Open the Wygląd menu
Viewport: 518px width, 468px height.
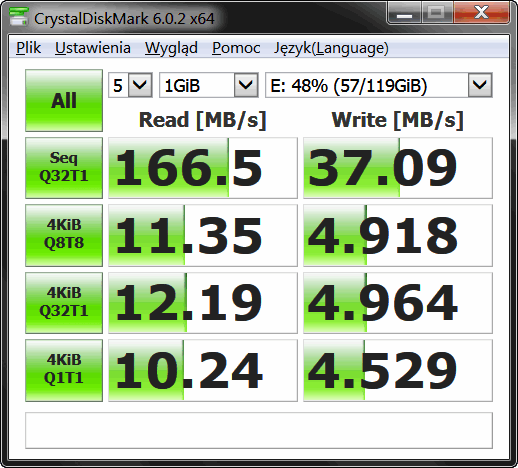pos(171,48)
